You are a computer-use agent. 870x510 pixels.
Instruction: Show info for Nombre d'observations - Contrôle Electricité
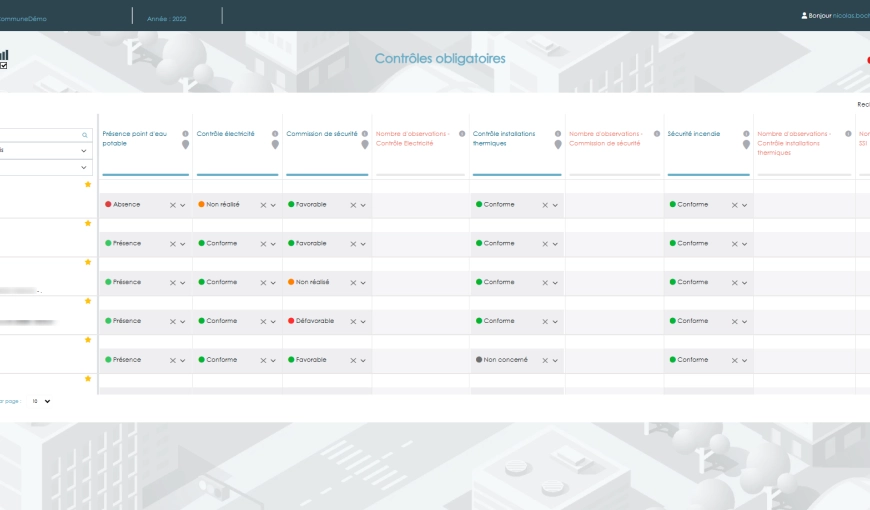[x=462, y=134]
